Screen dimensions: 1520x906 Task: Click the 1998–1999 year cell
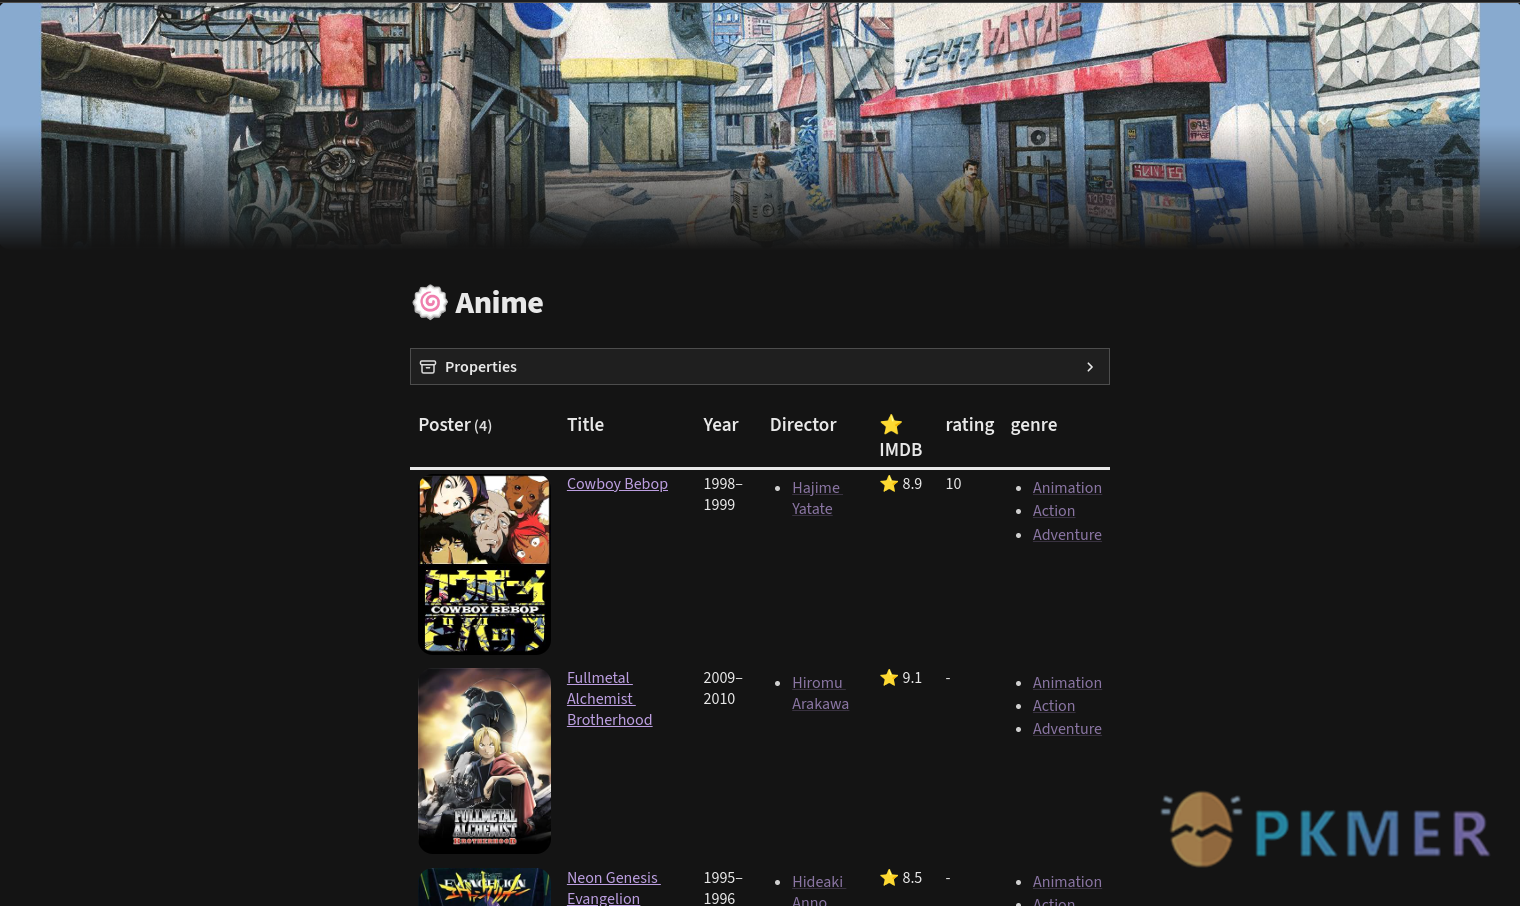pyautogui.click(x=723, y=494)
